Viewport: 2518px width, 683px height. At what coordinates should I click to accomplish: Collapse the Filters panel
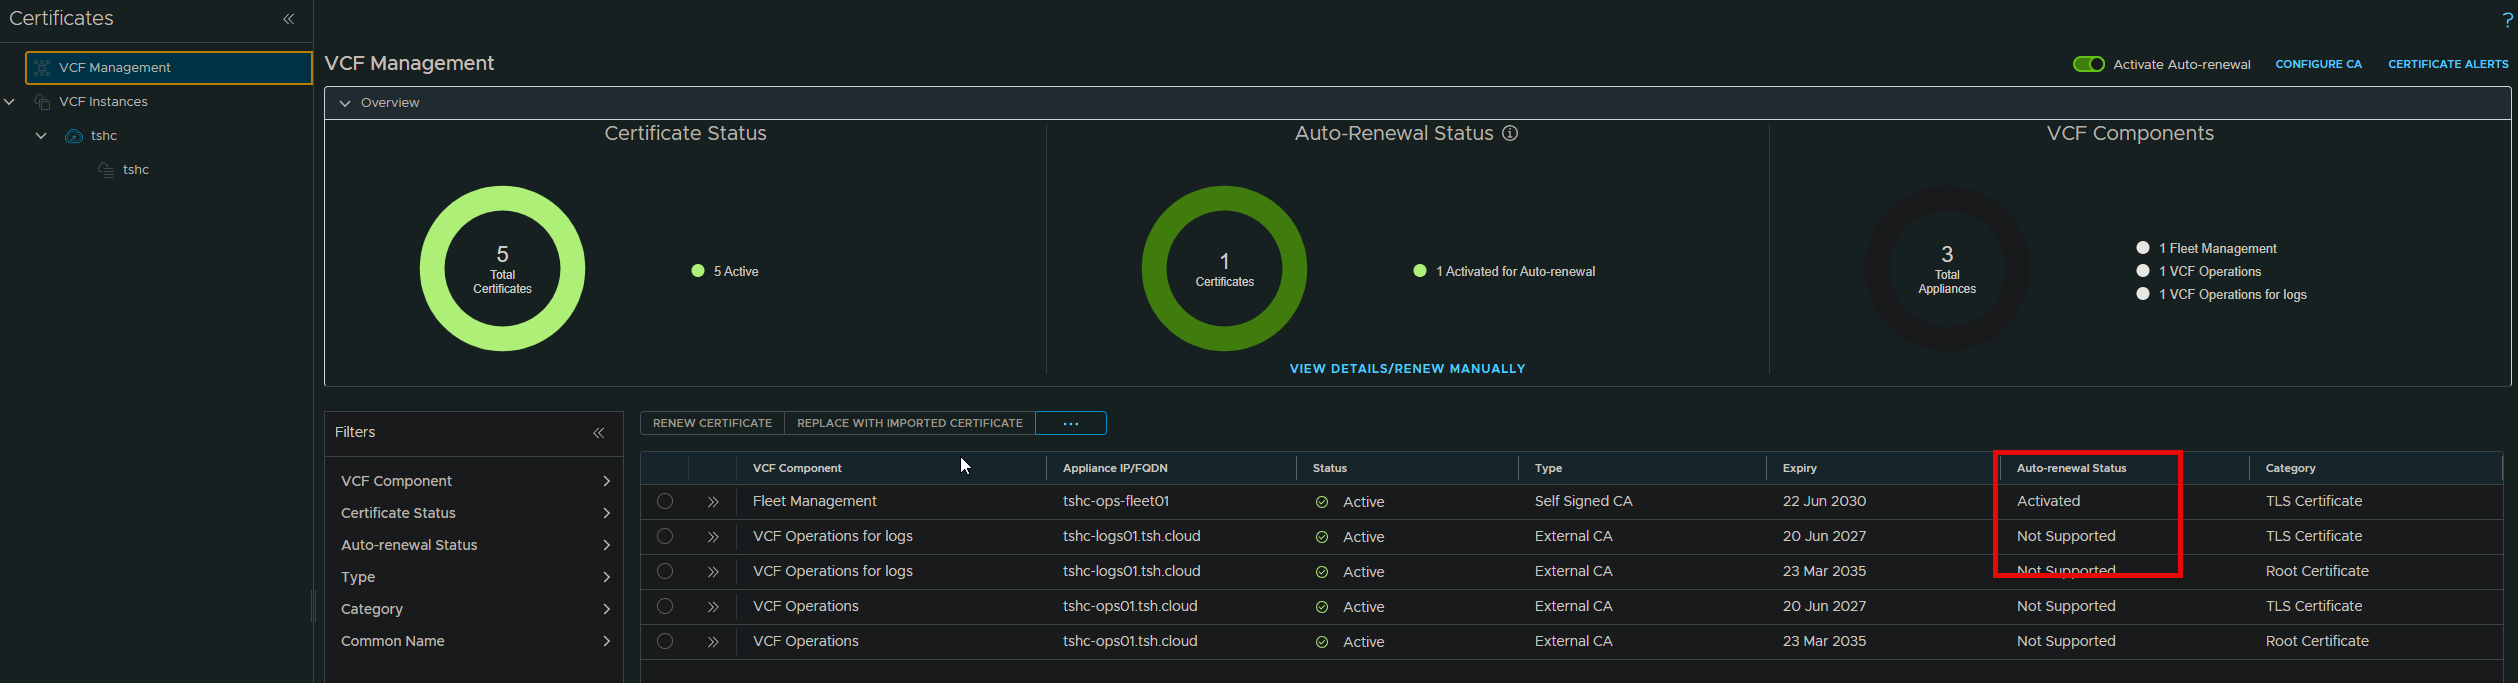tap(598, 433)
